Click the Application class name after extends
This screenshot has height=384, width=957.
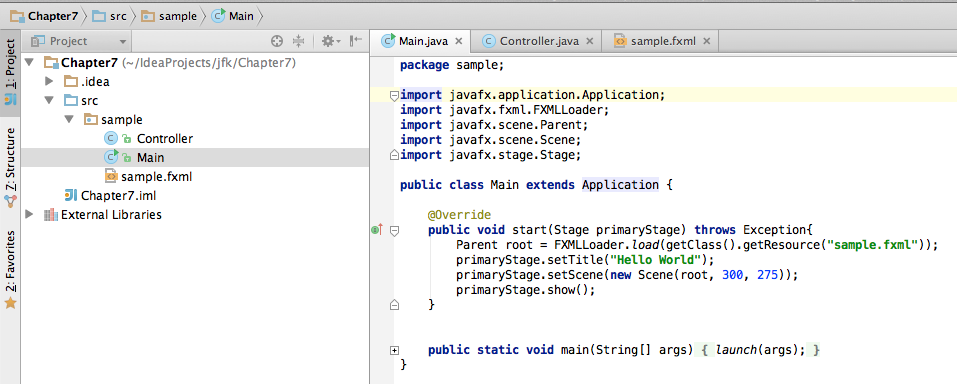point(620,185)
